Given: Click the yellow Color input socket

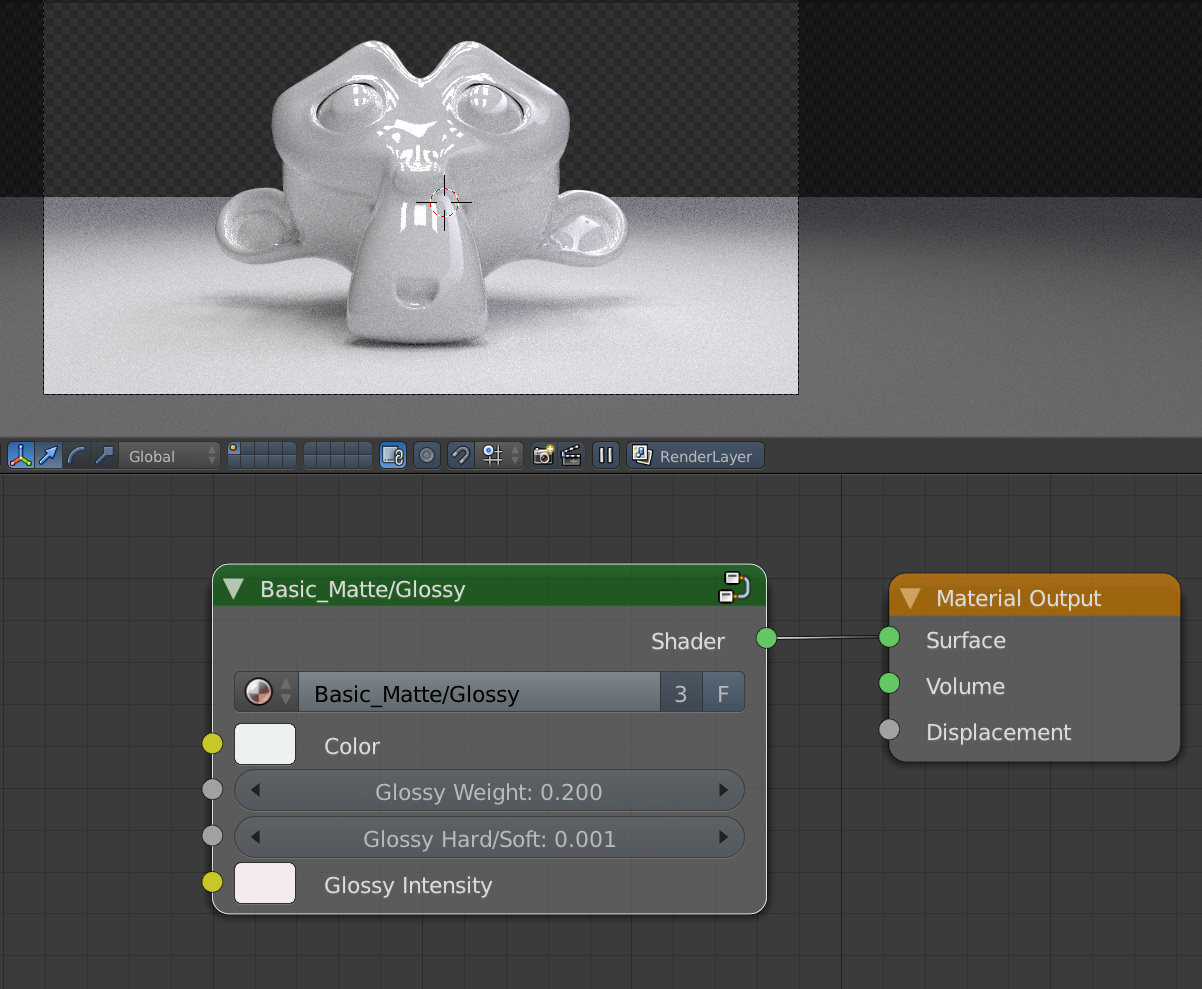Looking at the screenshot, I should 212,743.
